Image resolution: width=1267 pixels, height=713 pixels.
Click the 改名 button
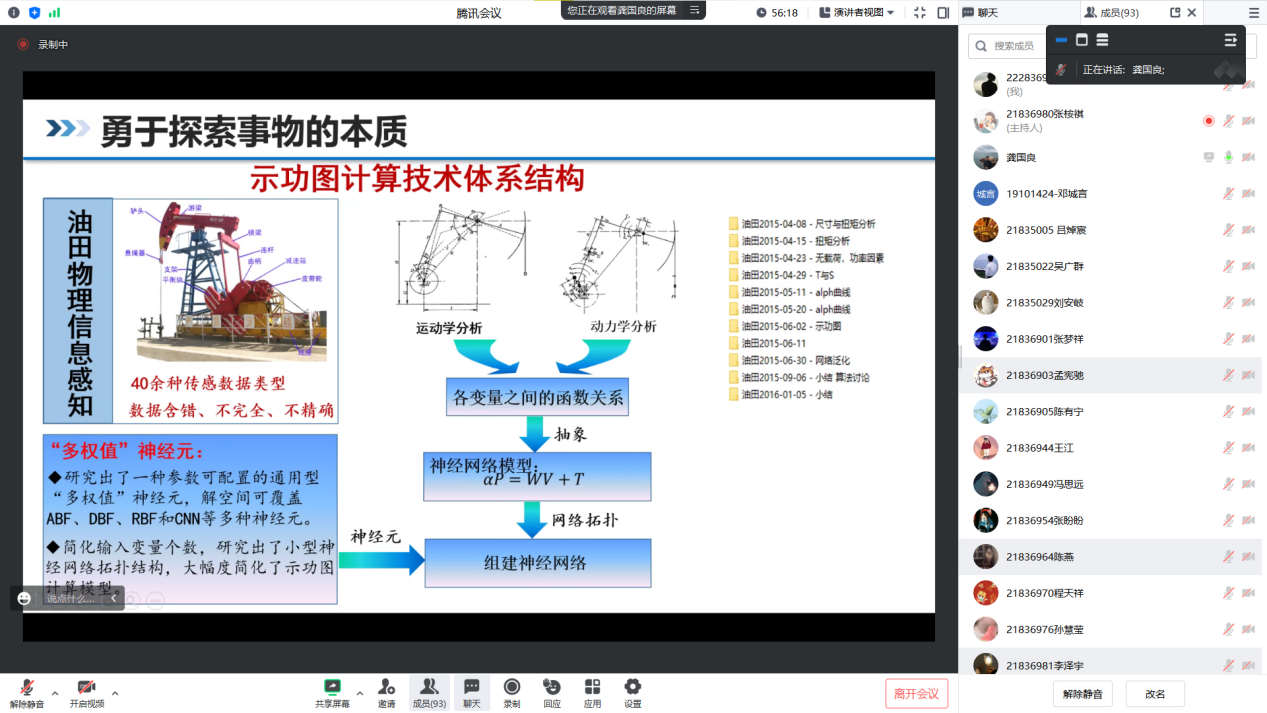(x=1155, y=693)
